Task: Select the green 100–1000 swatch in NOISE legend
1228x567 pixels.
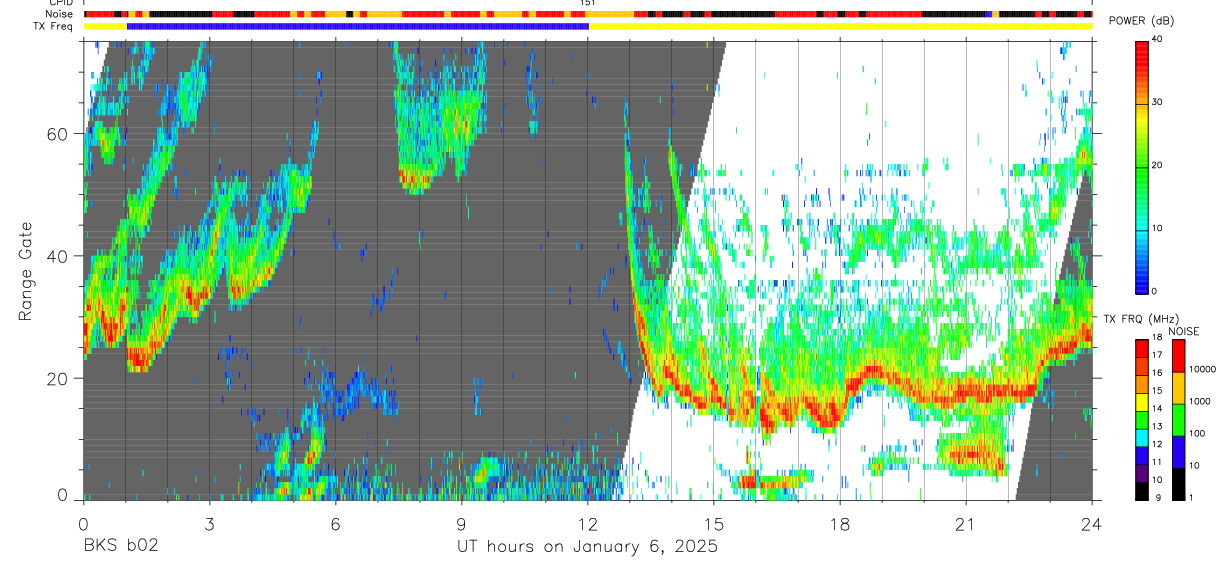Action: pos(1178,420)
